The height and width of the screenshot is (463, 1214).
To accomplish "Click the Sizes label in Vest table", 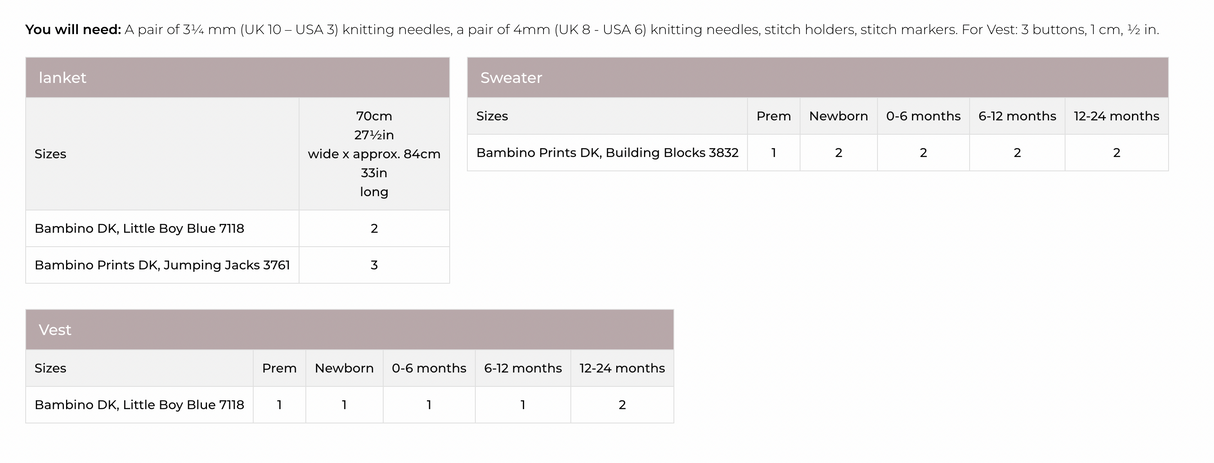I will [50, 368].
